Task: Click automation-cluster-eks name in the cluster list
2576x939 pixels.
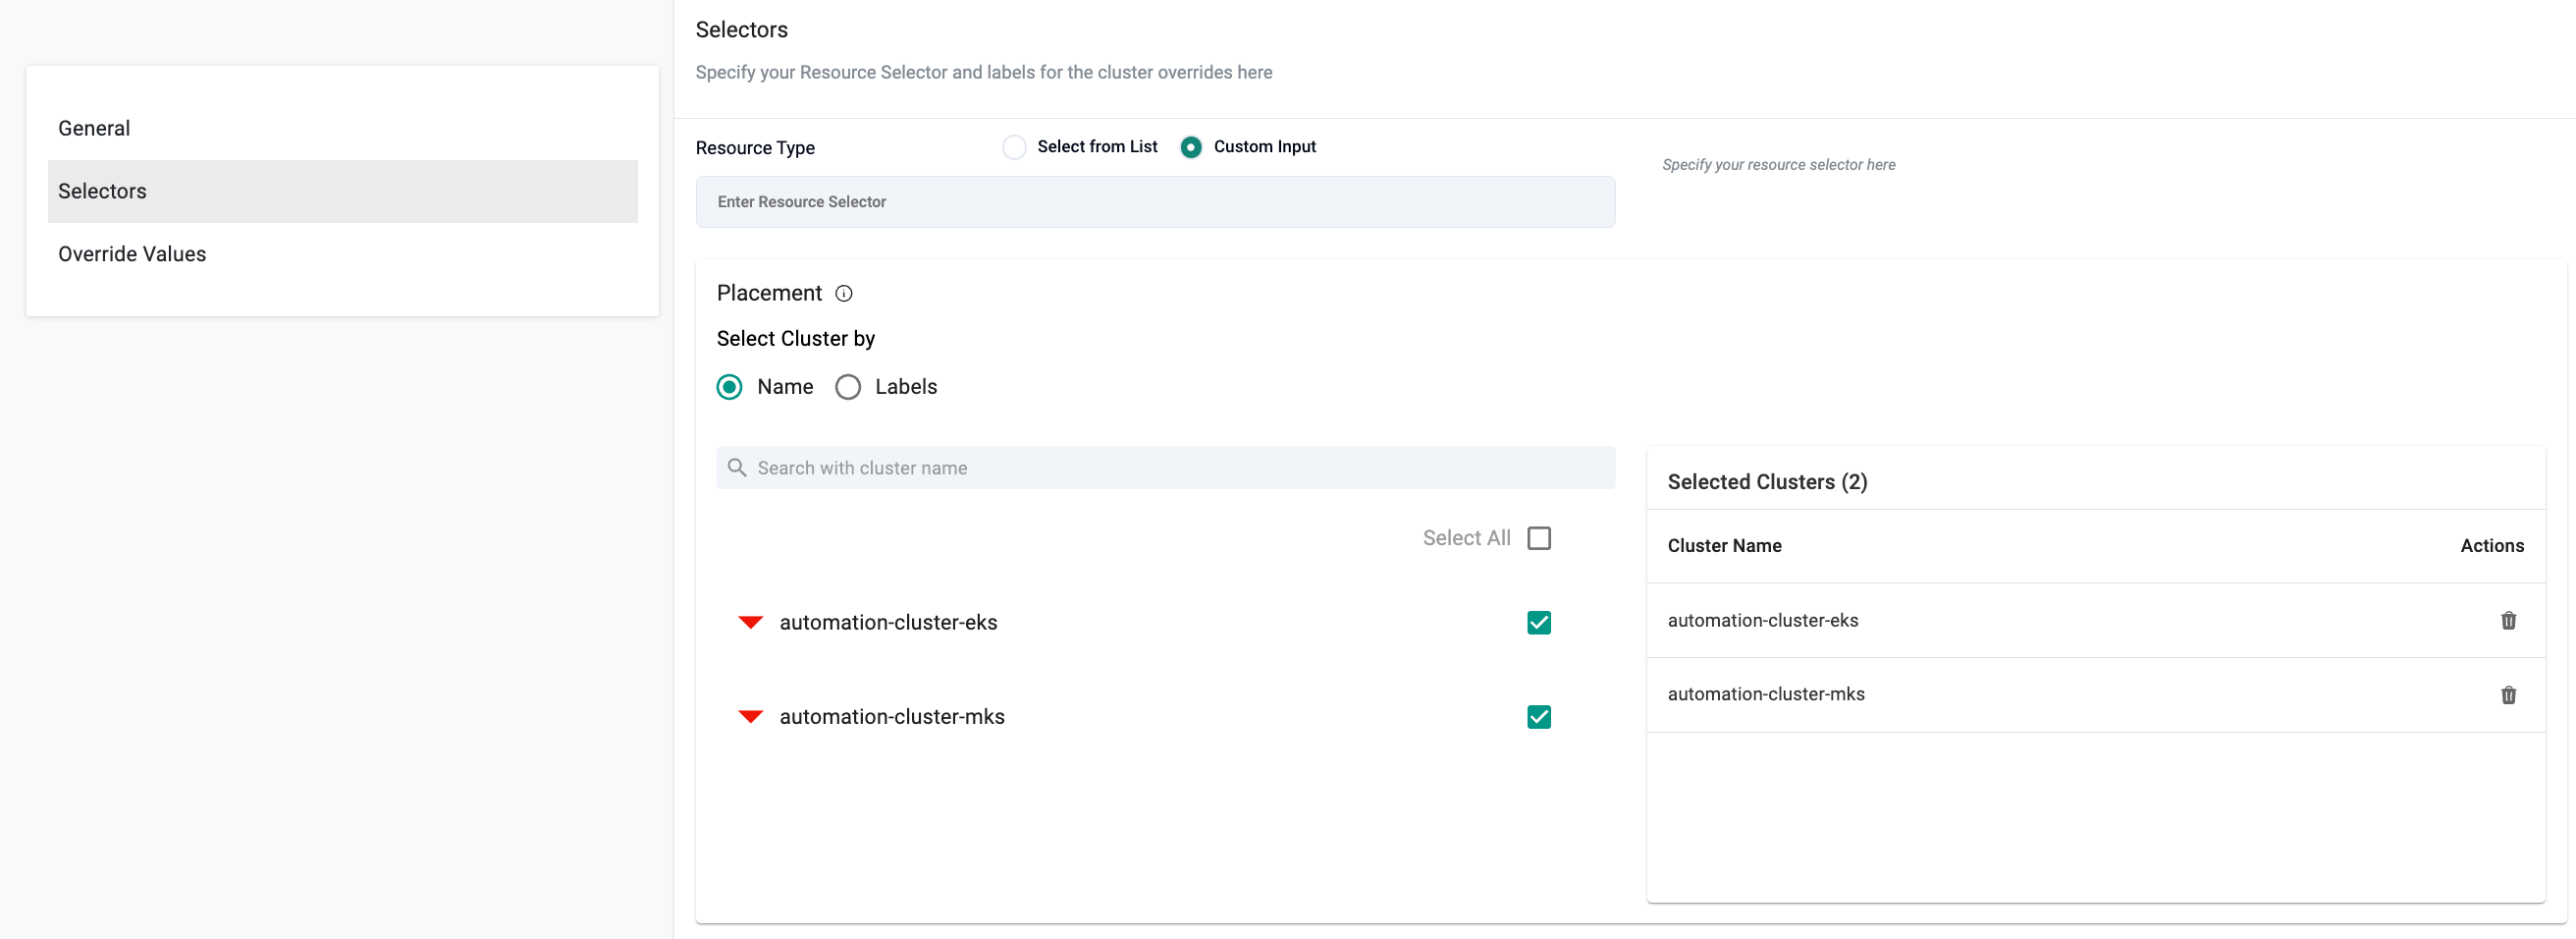Action: tap(888, 623)
